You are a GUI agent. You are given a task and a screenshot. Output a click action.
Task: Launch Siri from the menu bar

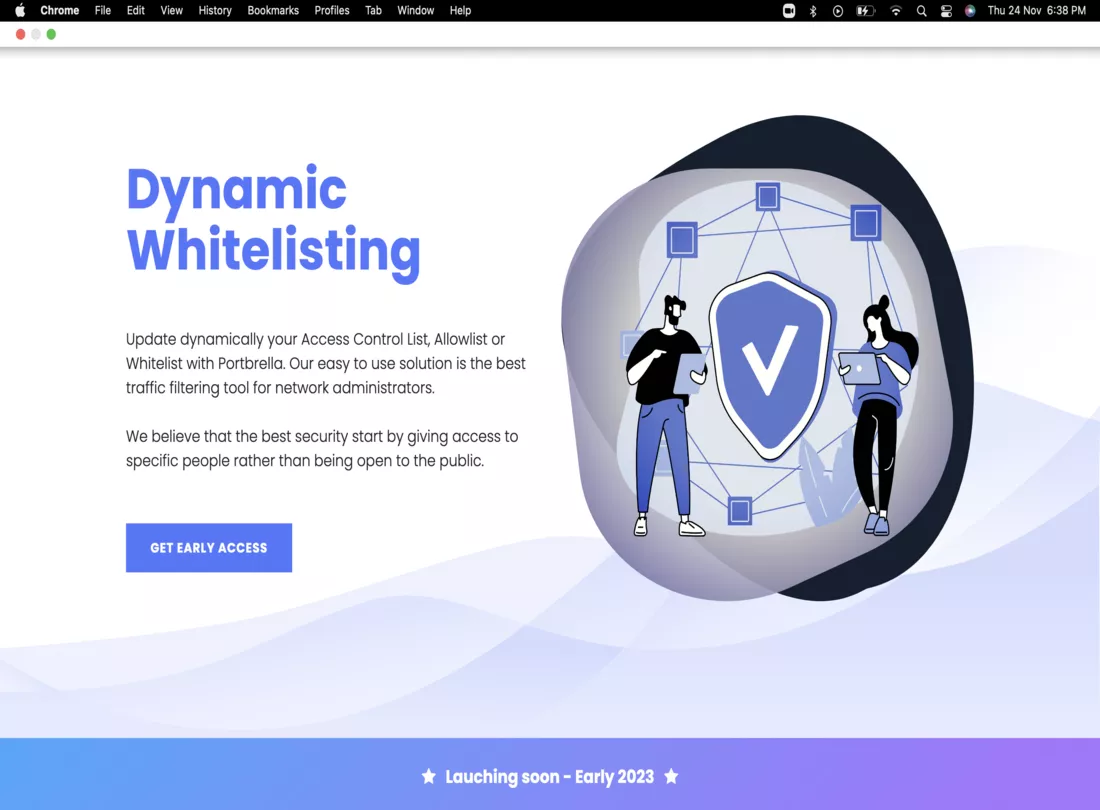coord(970,11)
